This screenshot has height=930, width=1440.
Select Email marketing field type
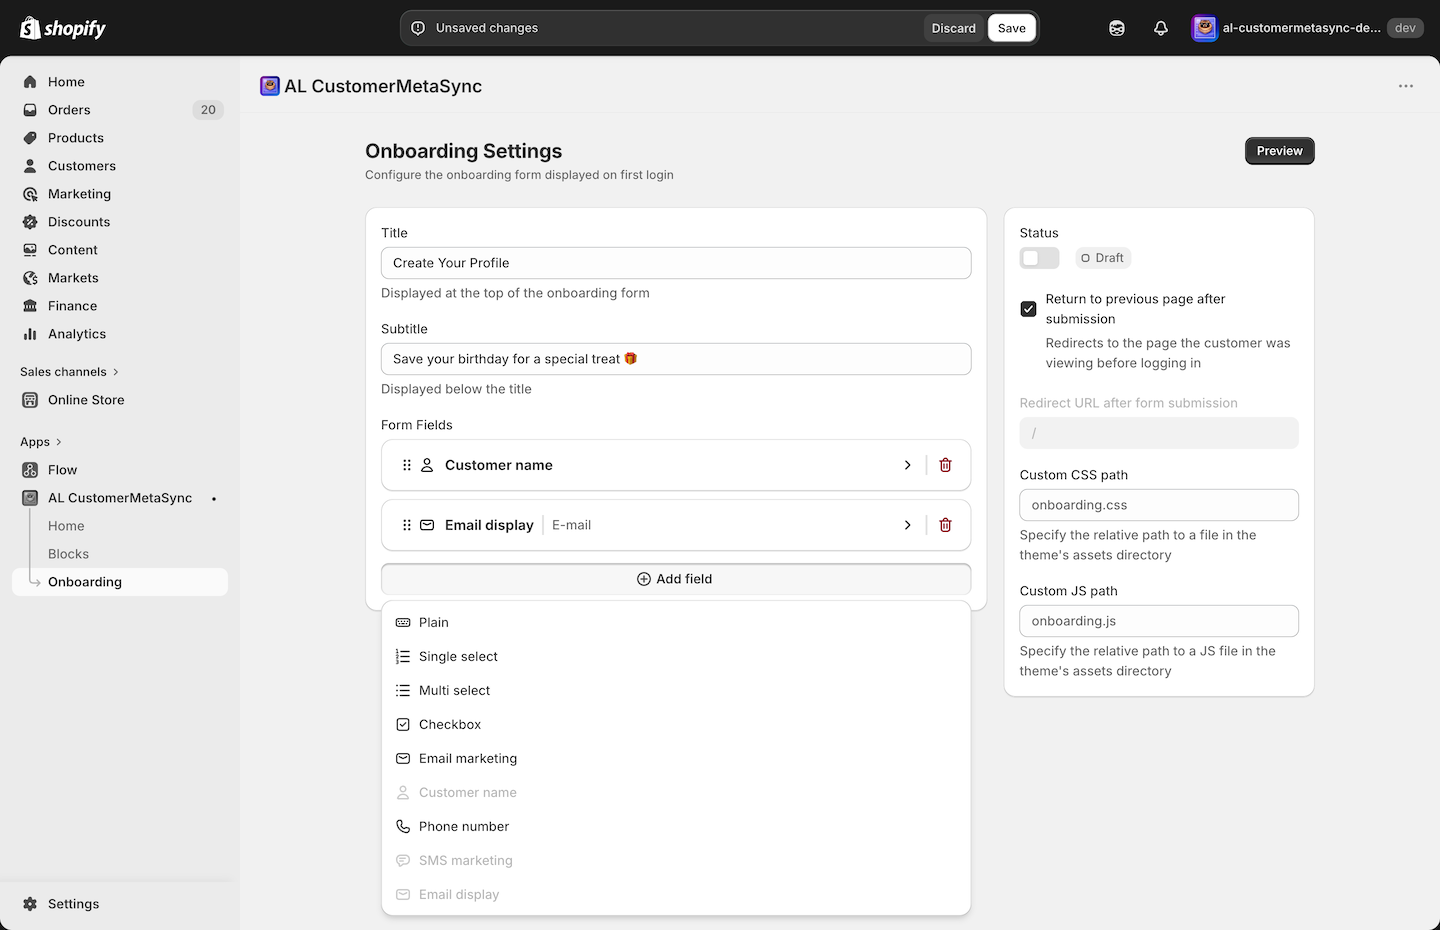[x=676, y=758]
